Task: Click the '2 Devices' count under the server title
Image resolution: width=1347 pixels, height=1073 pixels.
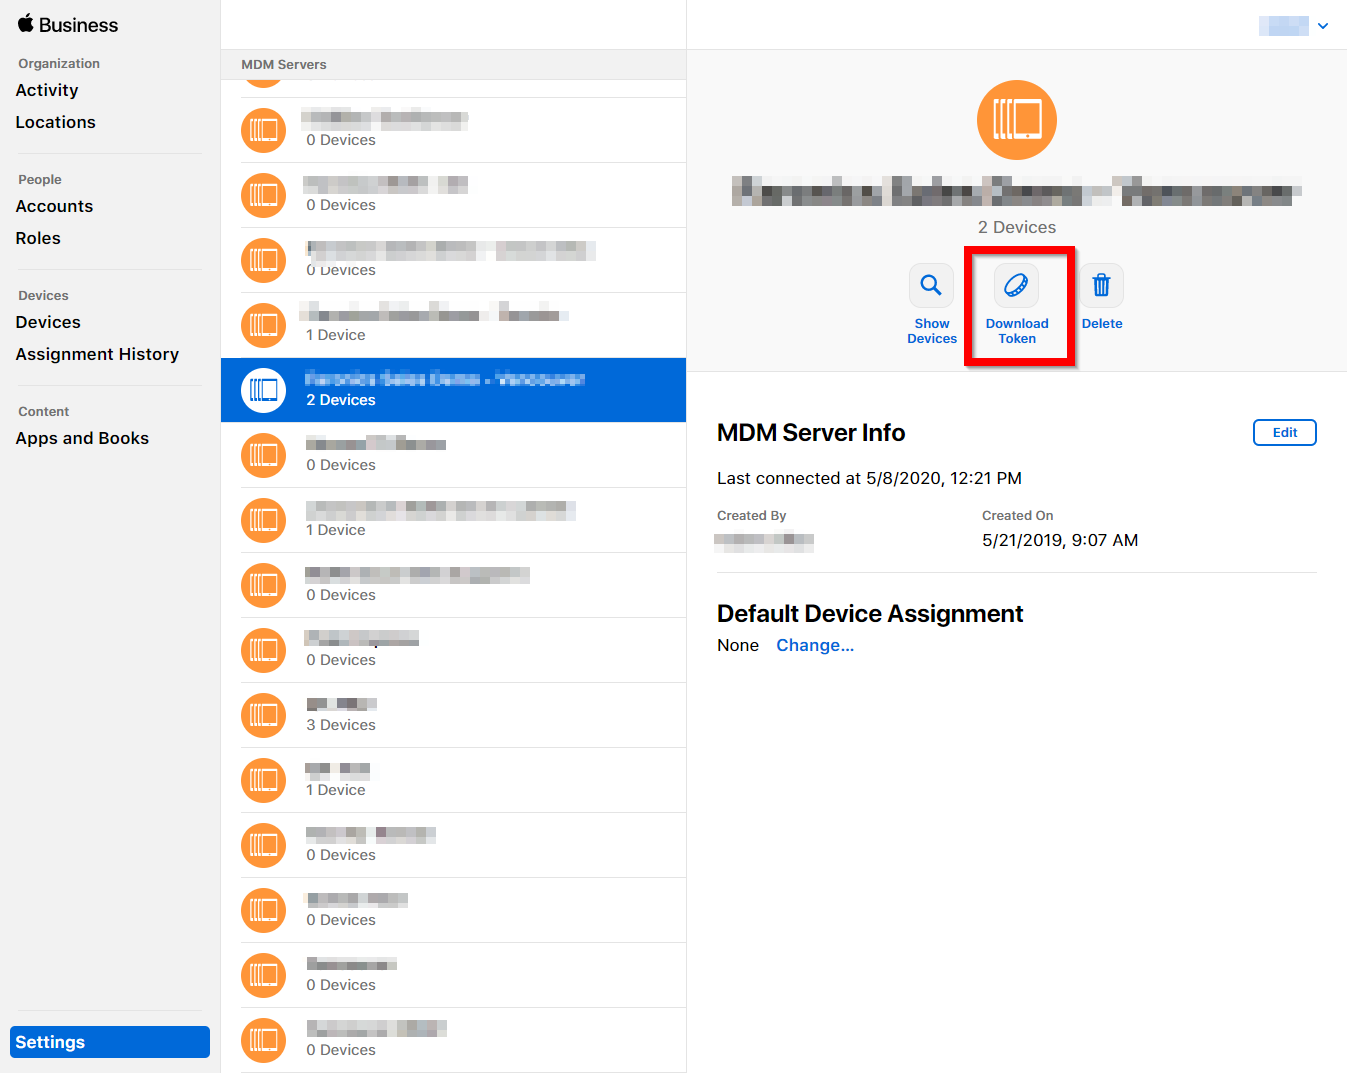Action: (1017, 227)
